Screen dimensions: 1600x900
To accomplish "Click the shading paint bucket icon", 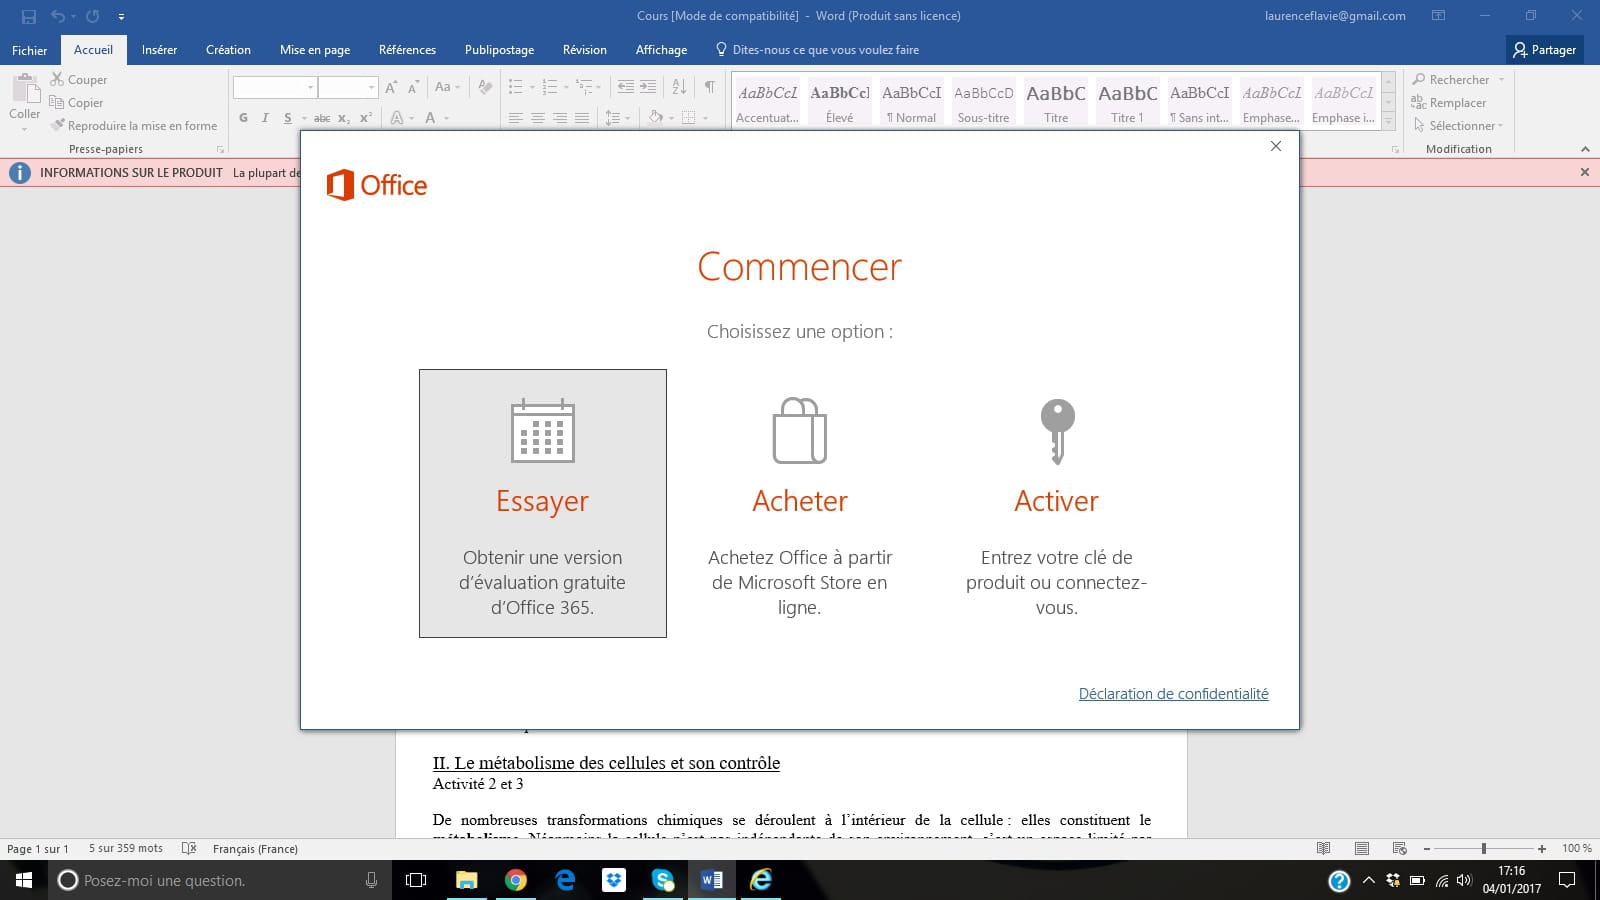I will pyautogui.click(x=656, y=118).
